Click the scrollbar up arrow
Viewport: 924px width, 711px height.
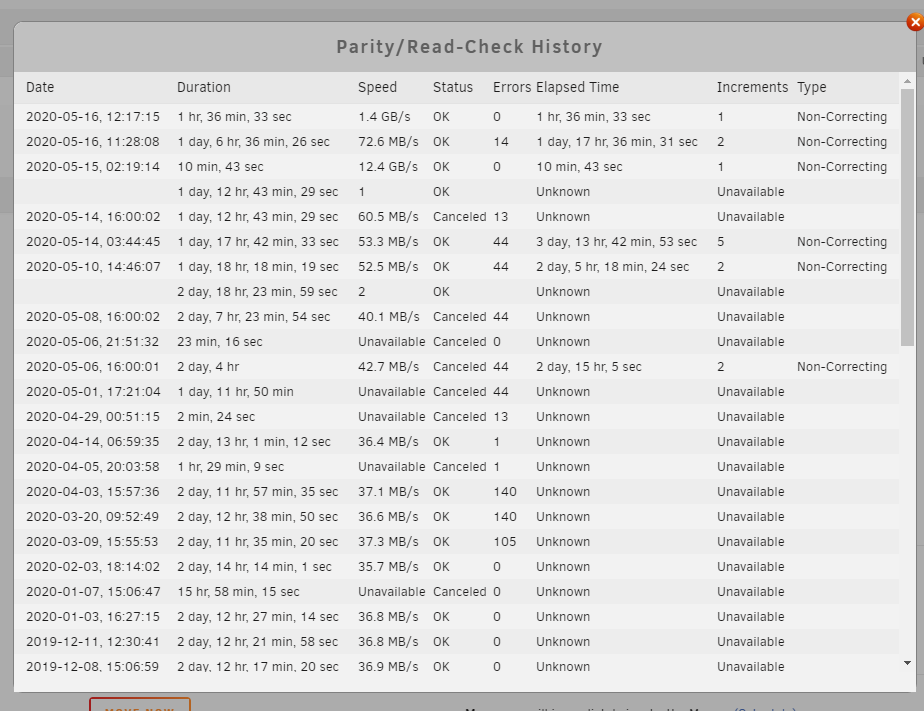click(x=908, y=81)
